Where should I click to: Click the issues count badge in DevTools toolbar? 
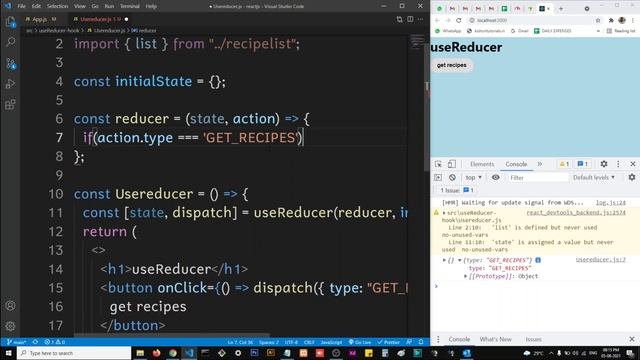[583, 164]
